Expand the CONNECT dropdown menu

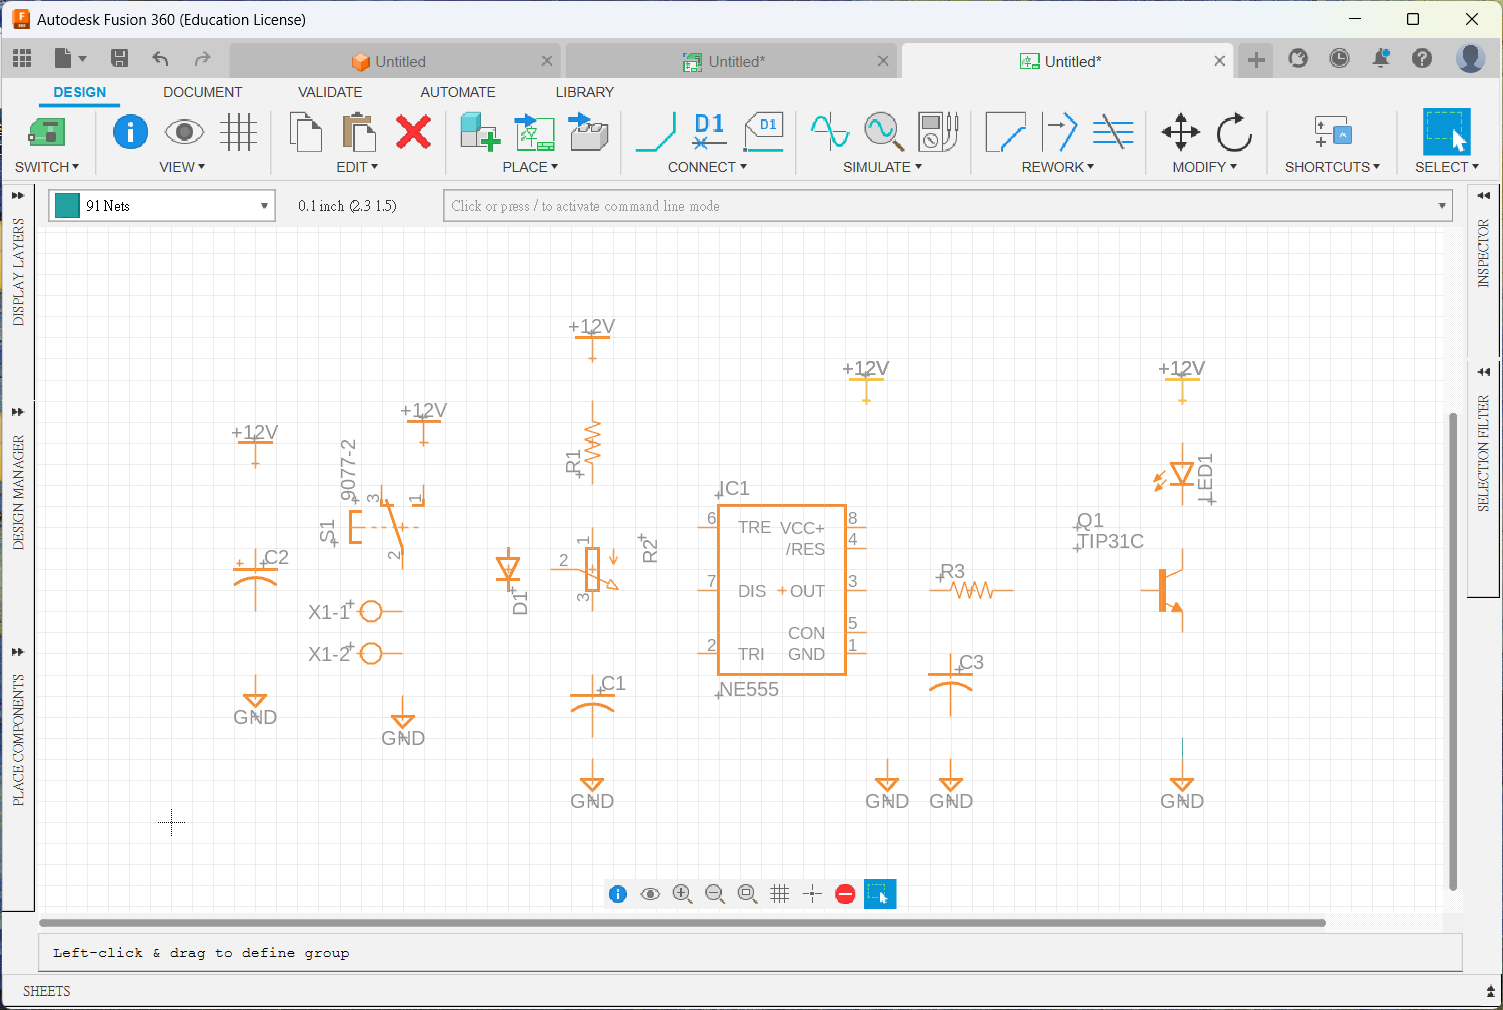[x=707, y=167]
